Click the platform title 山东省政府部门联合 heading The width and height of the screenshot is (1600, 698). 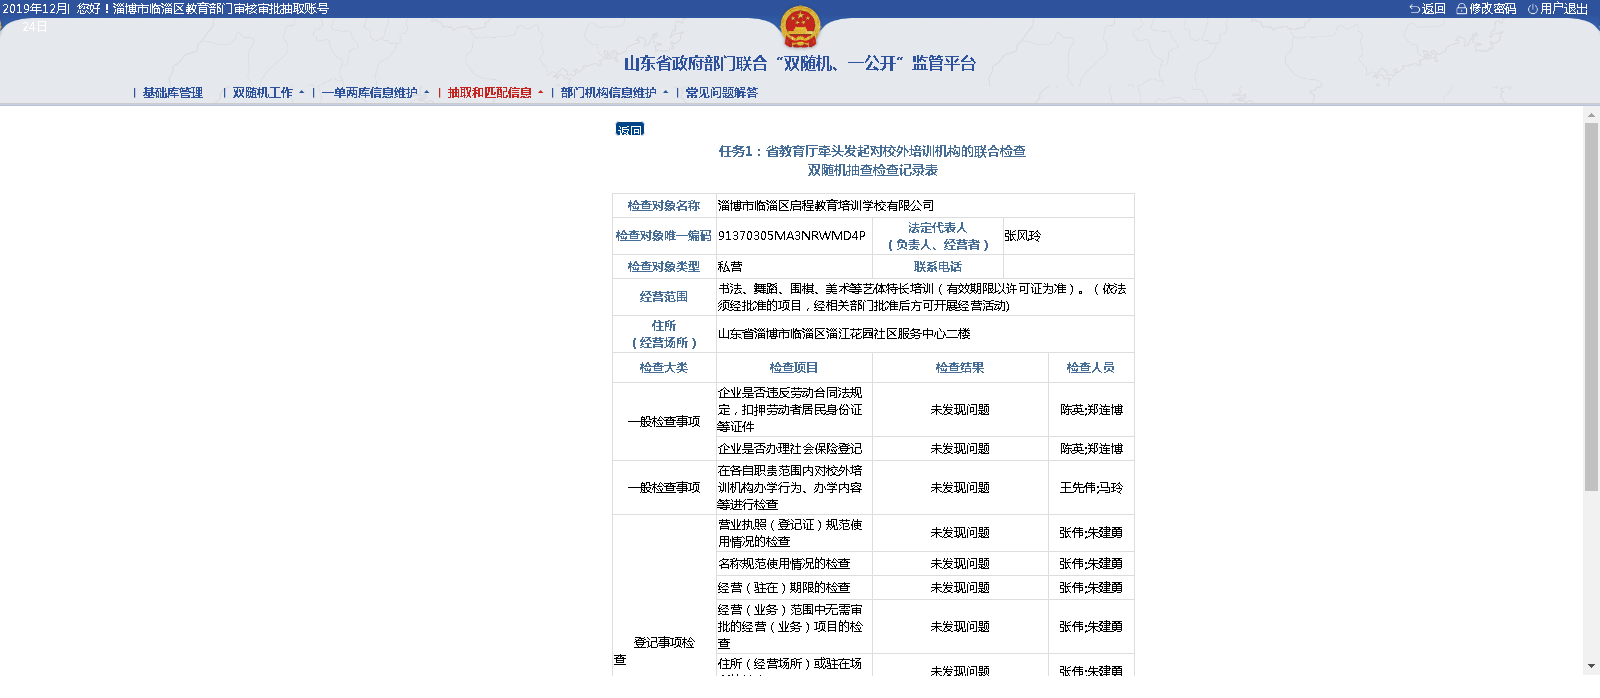[x=799, y=64]
